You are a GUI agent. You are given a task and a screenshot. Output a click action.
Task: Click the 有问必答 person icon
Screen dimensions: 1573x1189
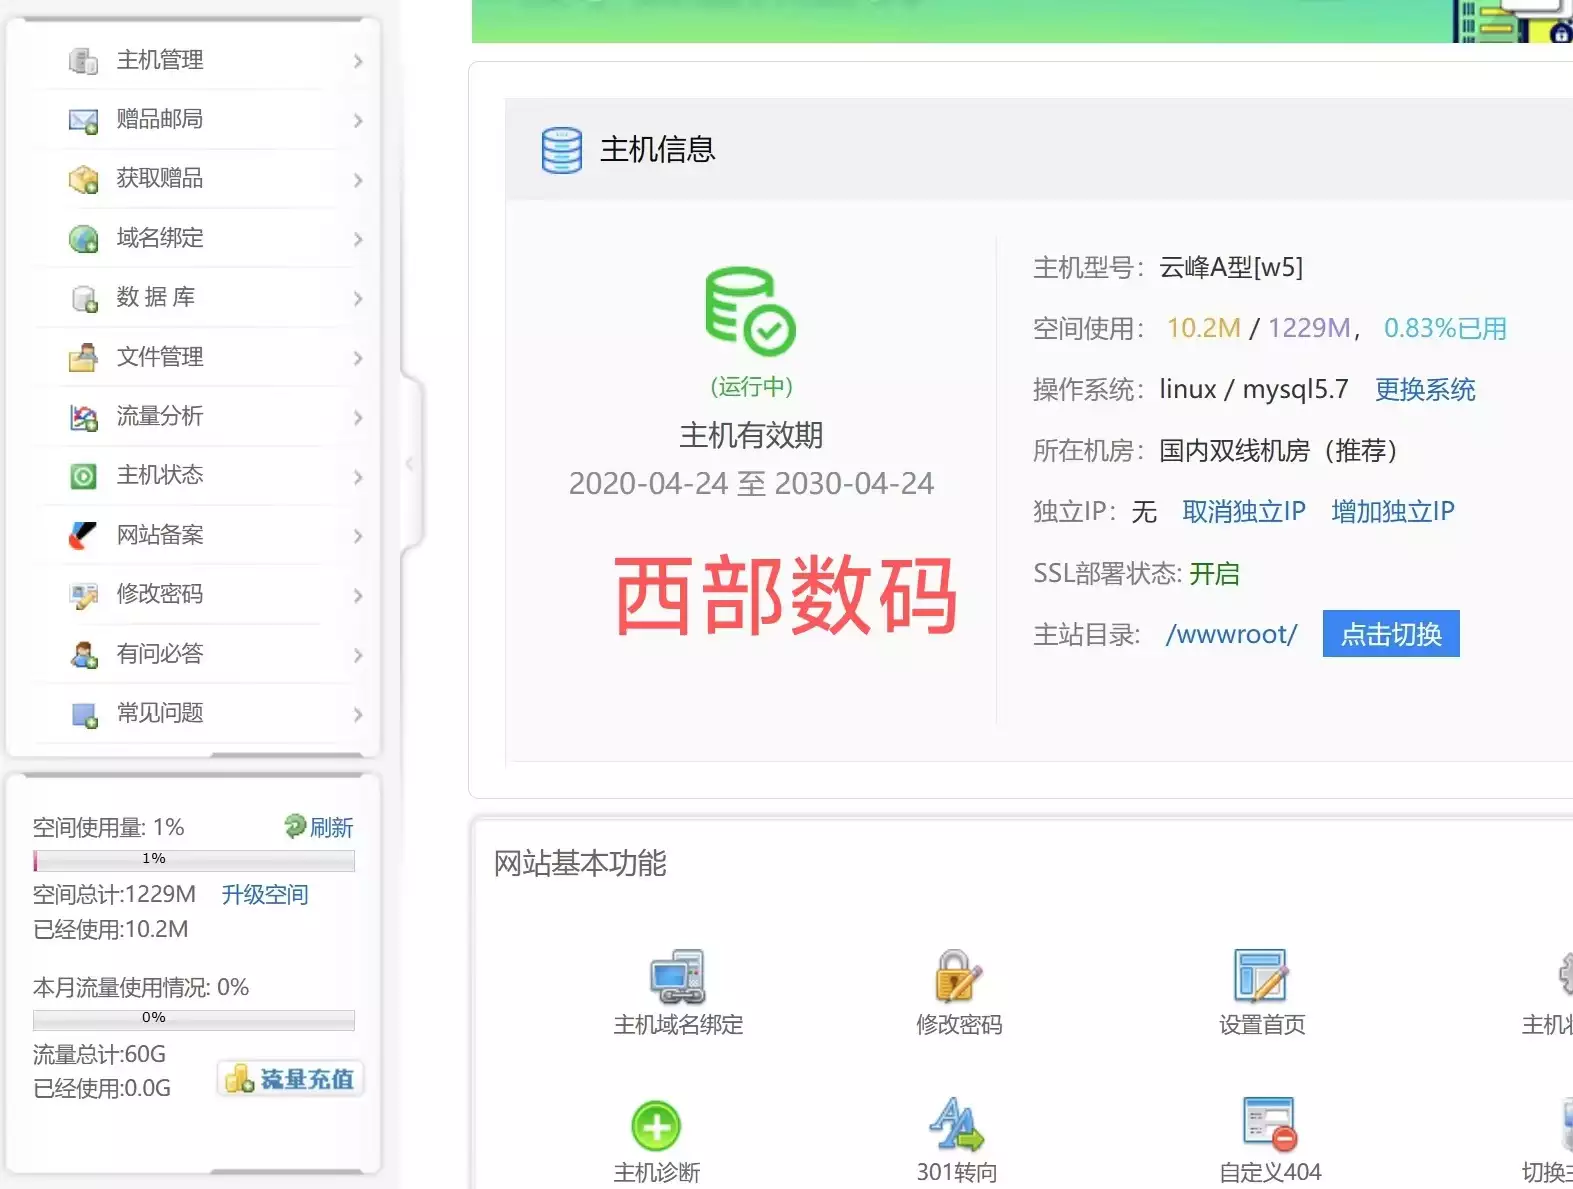[x=83, y=655]
